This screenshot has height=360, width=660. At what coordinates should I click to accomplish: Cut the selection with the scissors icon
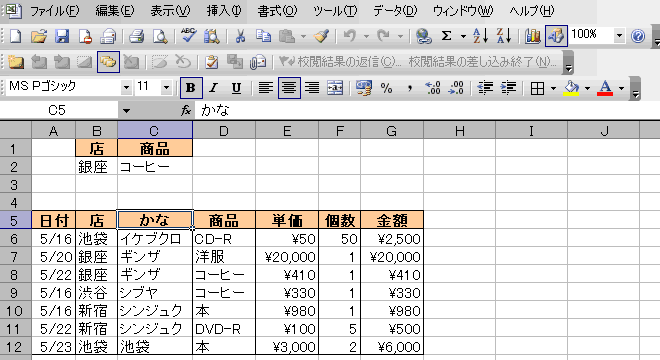click(240, 36)
